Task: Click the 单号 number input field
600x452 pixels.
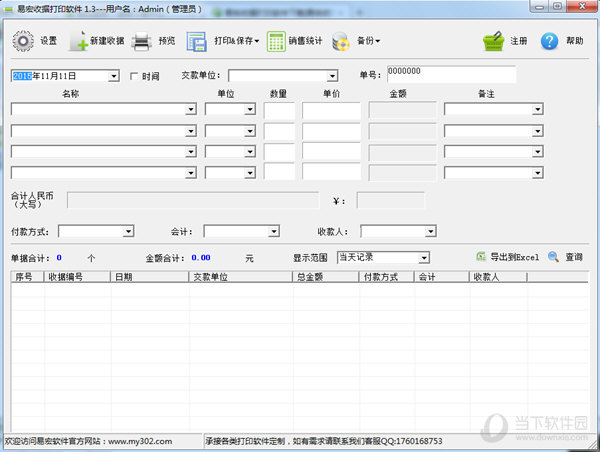Action: tap(450, 75)
